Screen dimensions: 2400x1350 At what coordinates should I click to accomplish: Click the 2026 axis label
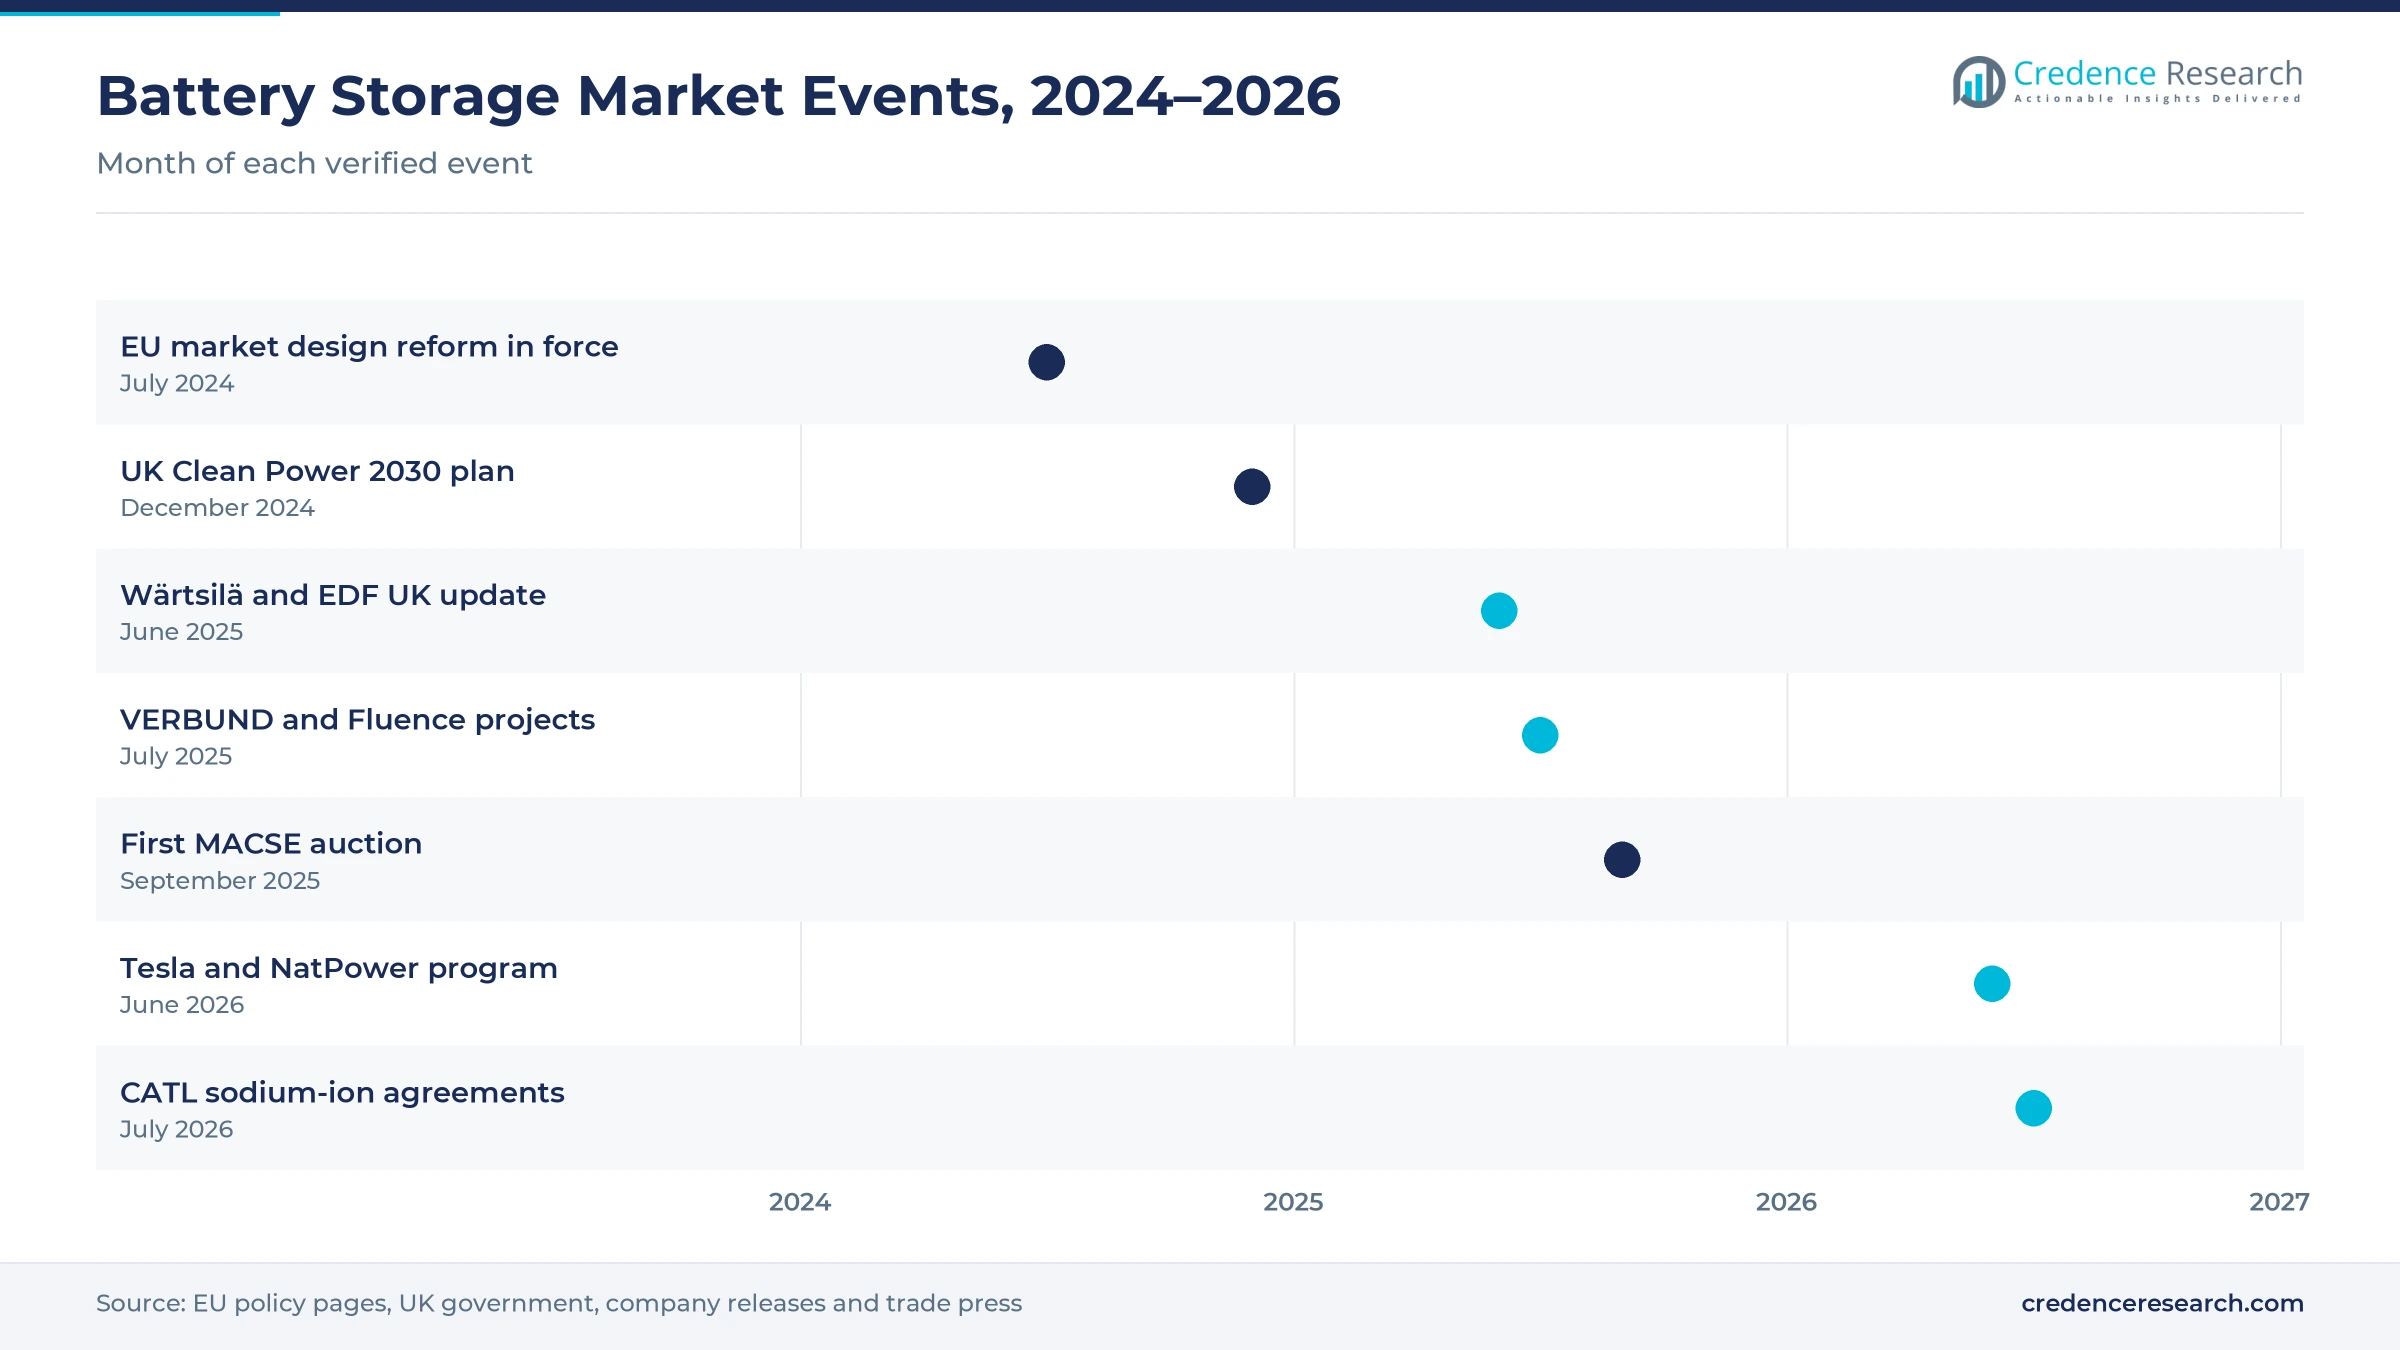click(1786, 1202)
